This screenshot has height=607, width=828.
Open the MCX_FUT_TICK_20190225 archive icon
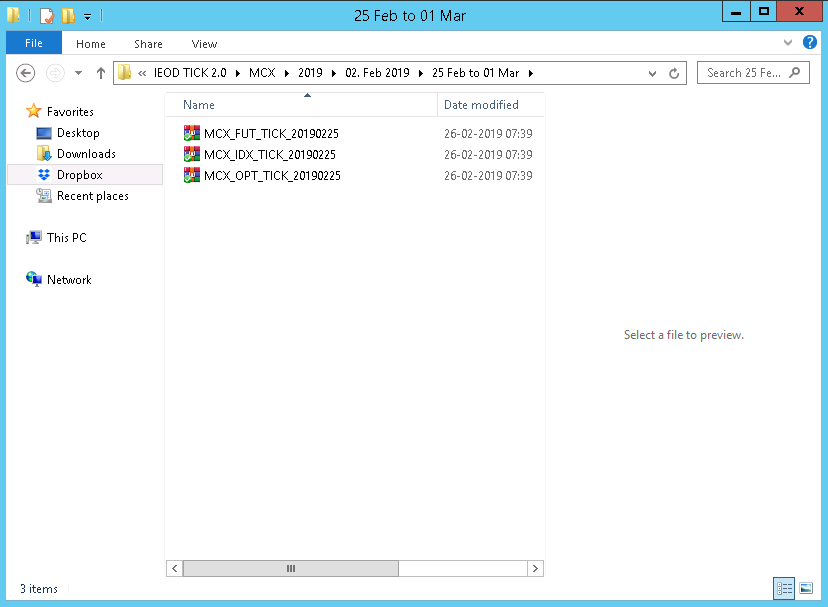(x=192, y=133)
